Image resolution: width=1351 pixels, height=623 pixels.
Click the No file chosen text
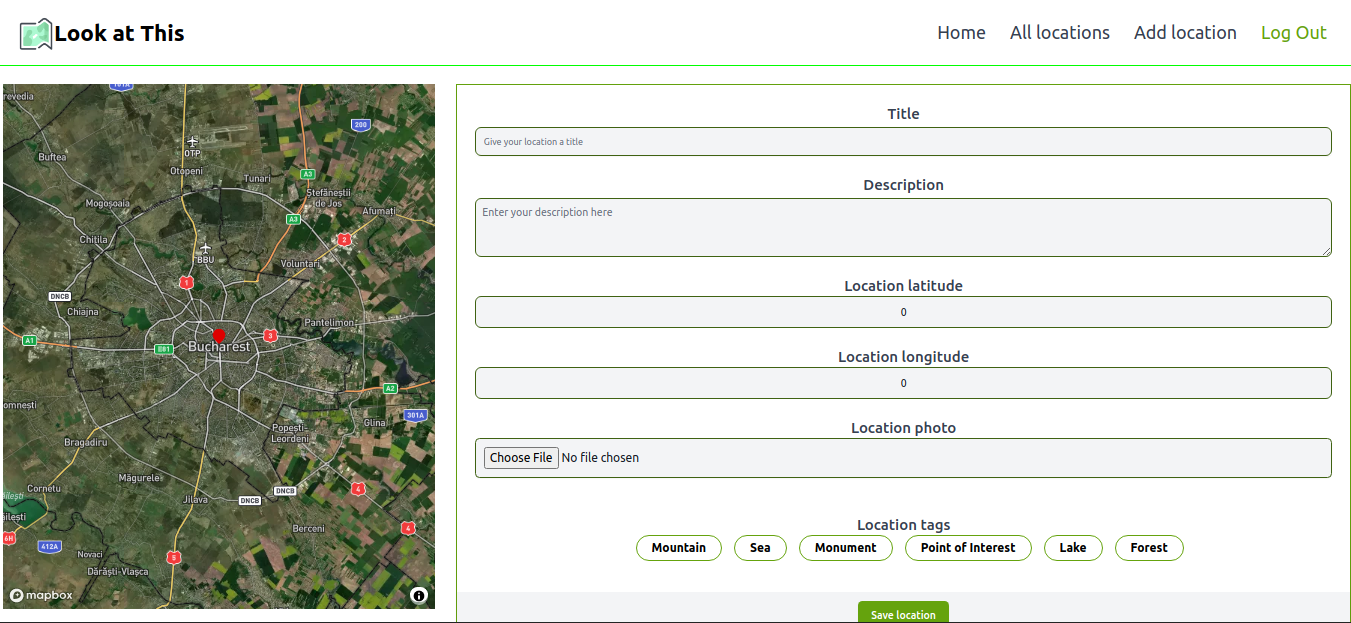[600, 458]
